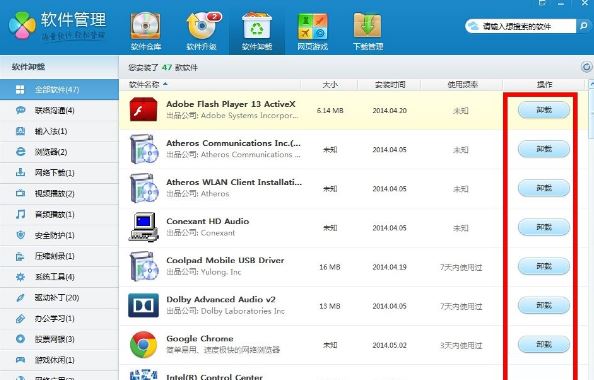The height and width of the screenshot is (380, 594).
Task: Uninstall Dolby Advanced Audio v2
Action: click(544, 305)
